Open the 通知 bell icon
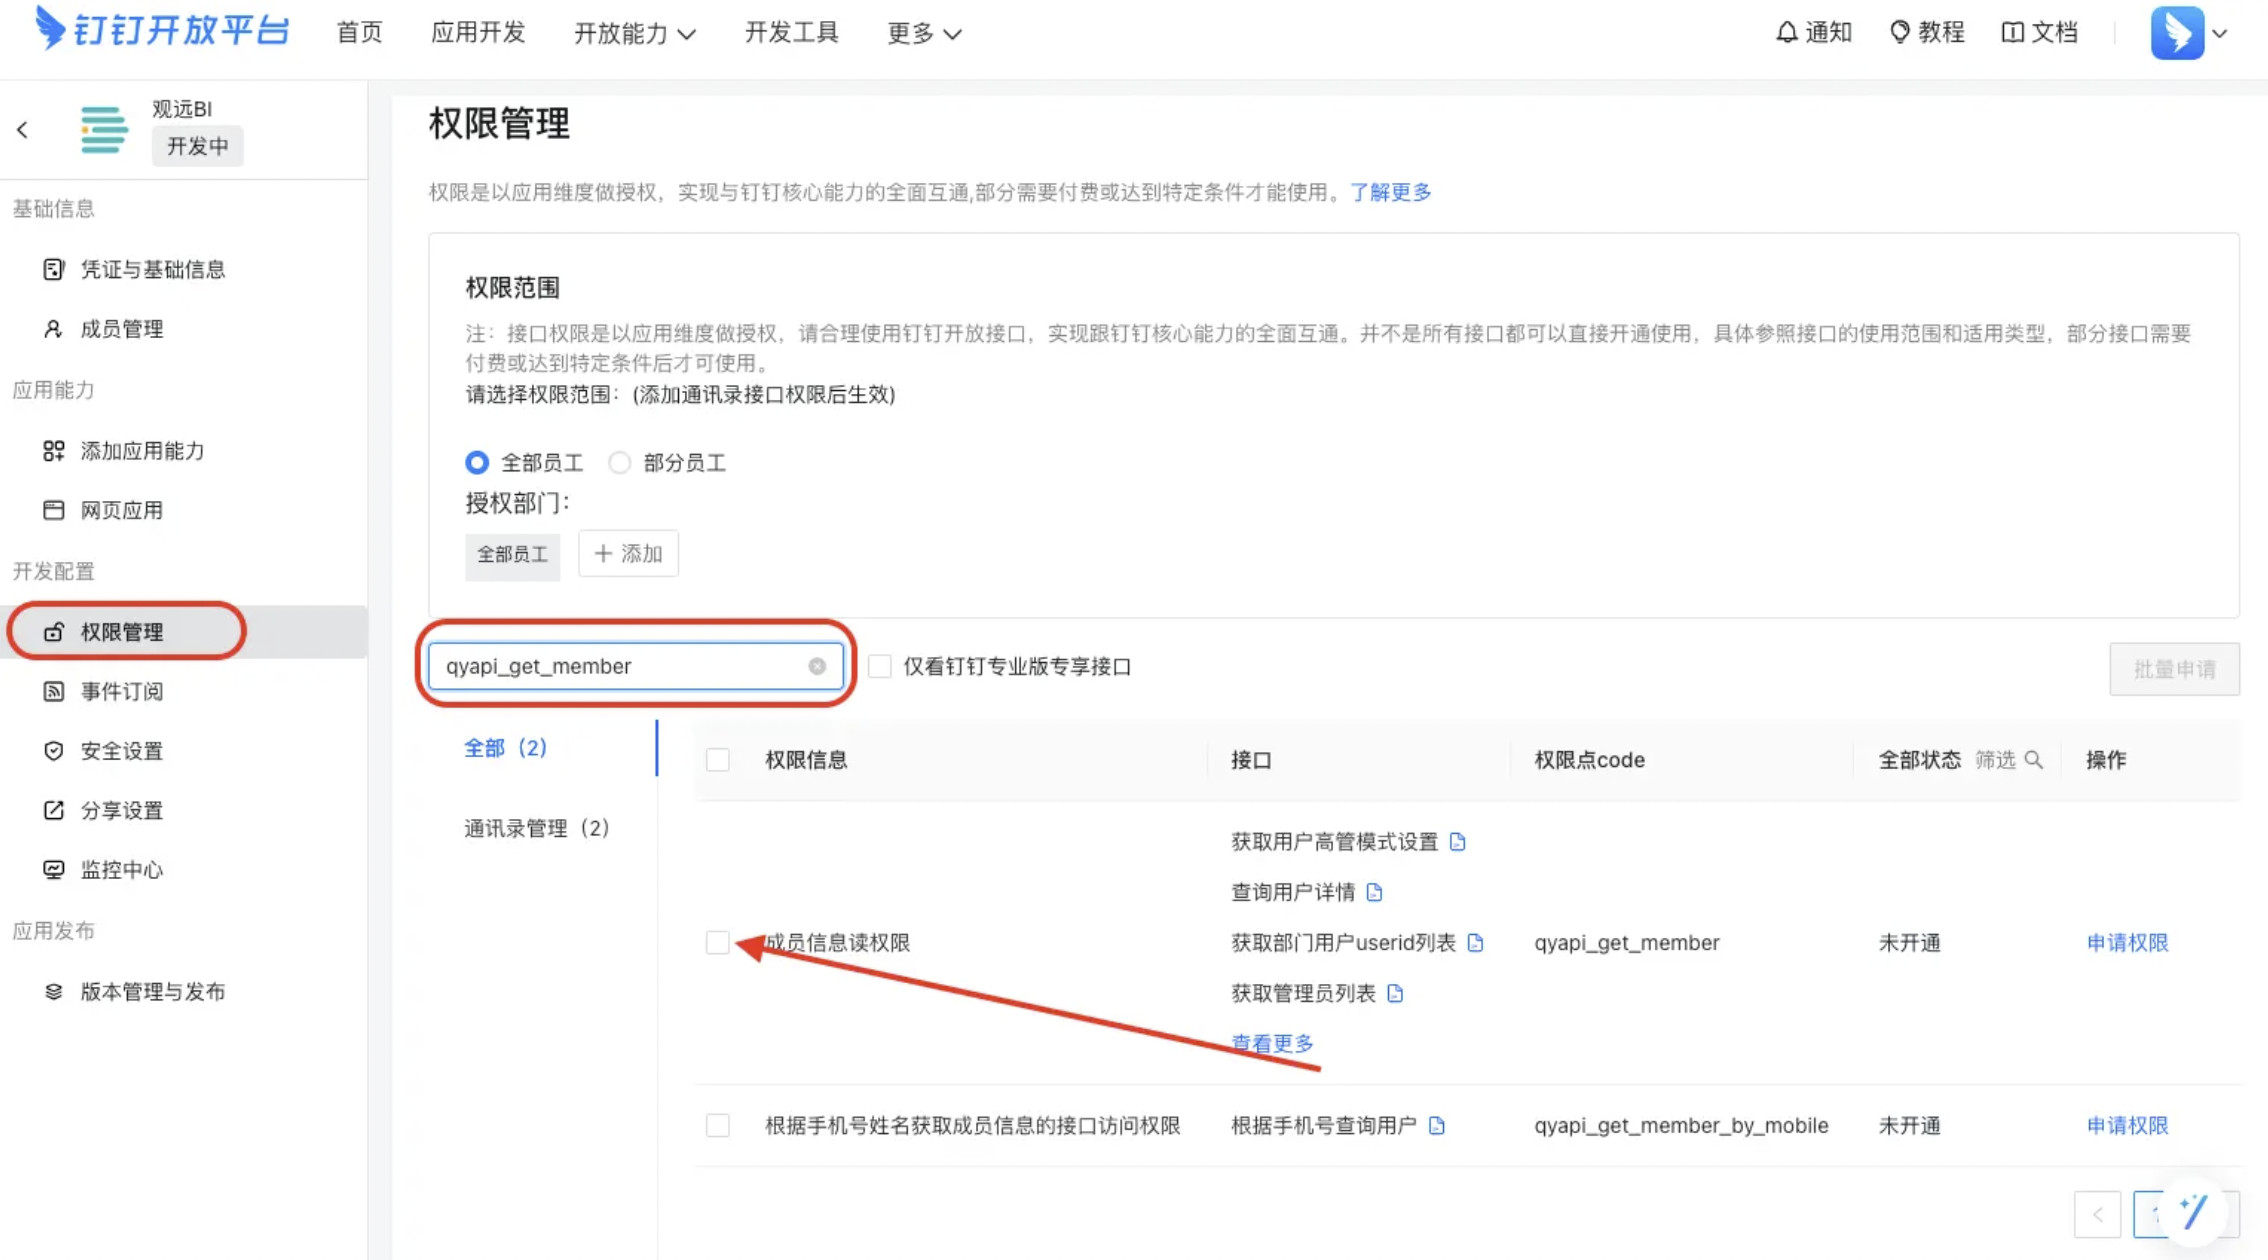2268x1260 pixels. (x=1786, y=32)
